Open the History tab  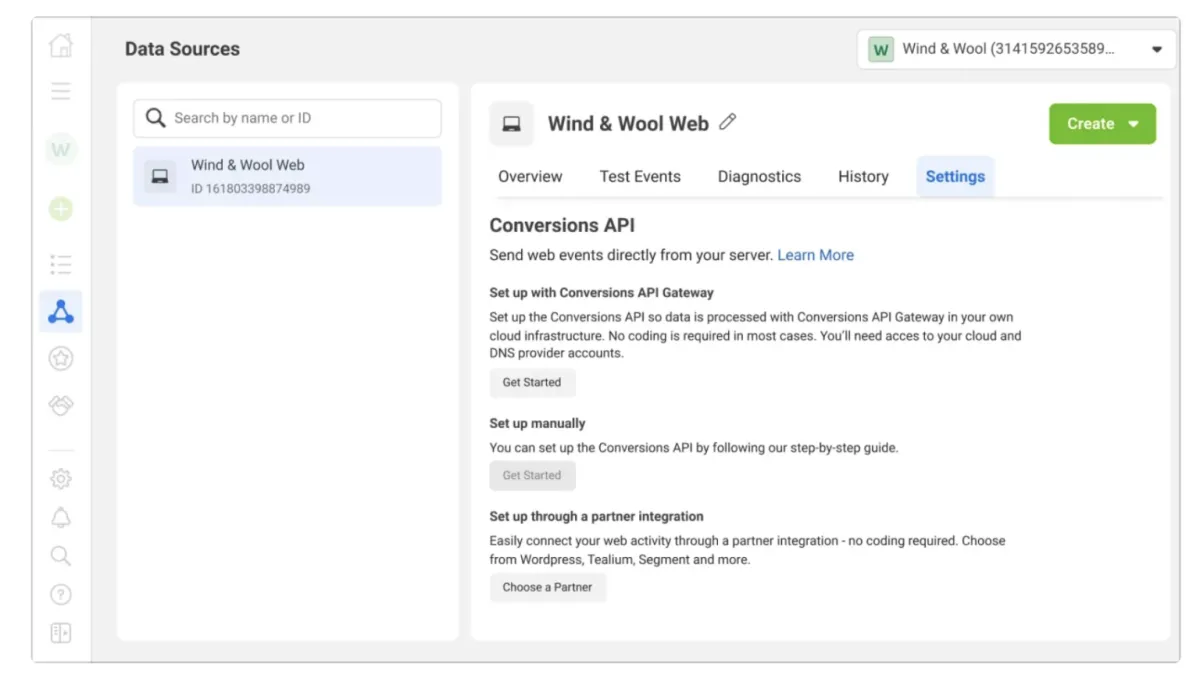(x=863, y=176)
